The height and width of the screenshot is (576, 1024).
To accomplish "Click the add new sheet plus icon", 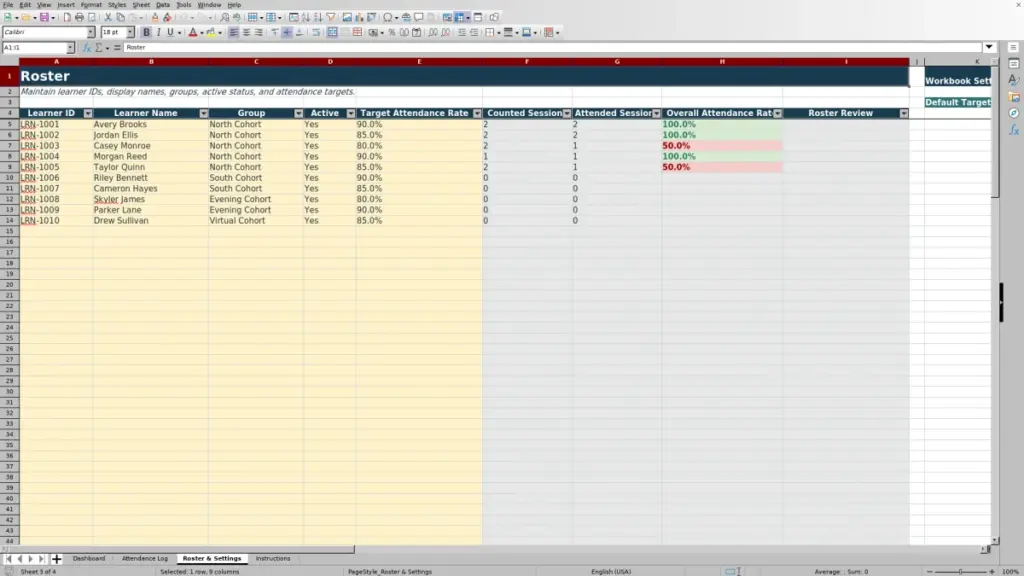I will (x=56, y=559).
